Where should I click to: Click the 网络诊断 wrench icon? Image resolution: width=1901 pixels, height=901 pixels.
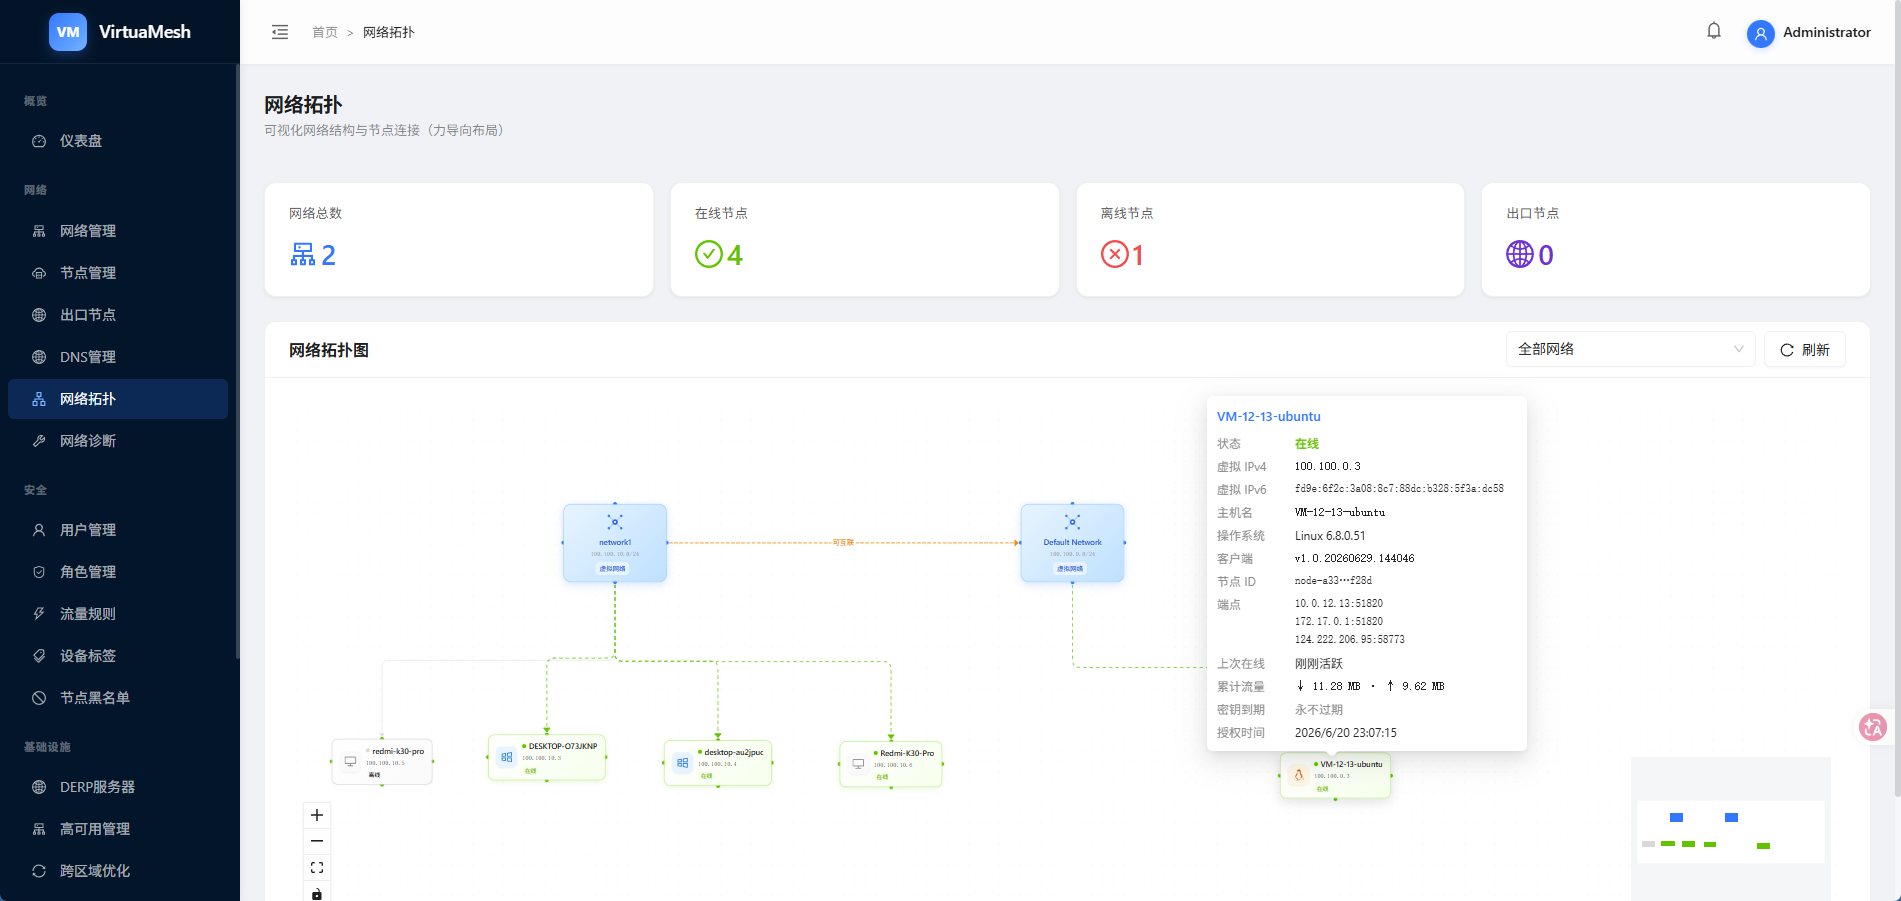point(39,441)
